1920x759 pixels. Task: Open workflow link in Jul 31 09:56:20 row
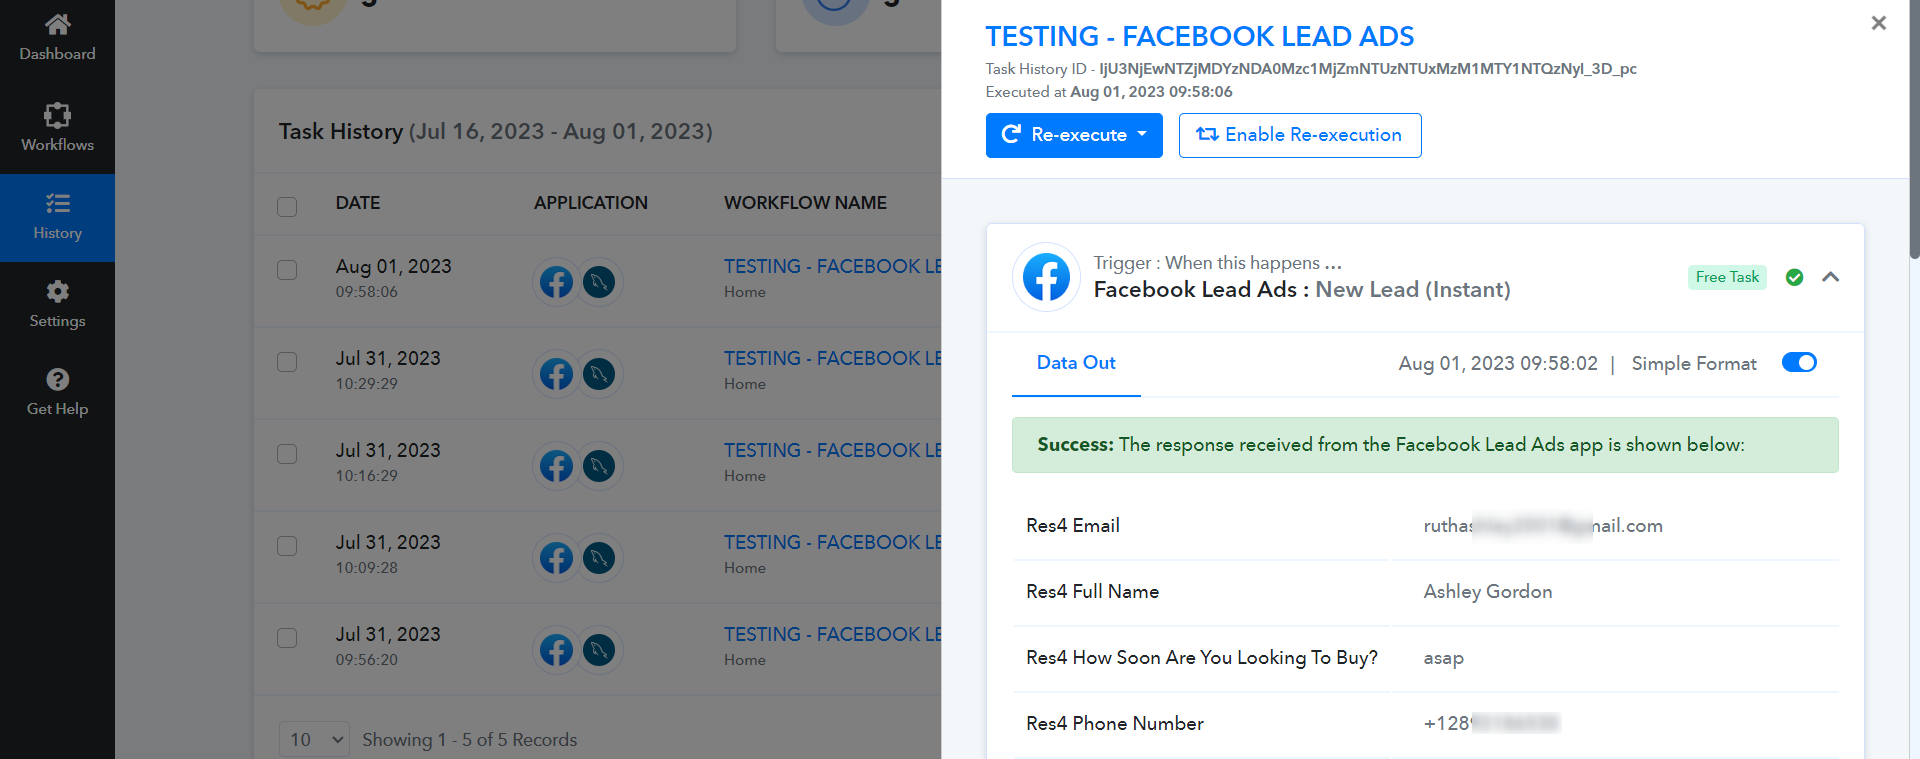click(x=832, y=634)
